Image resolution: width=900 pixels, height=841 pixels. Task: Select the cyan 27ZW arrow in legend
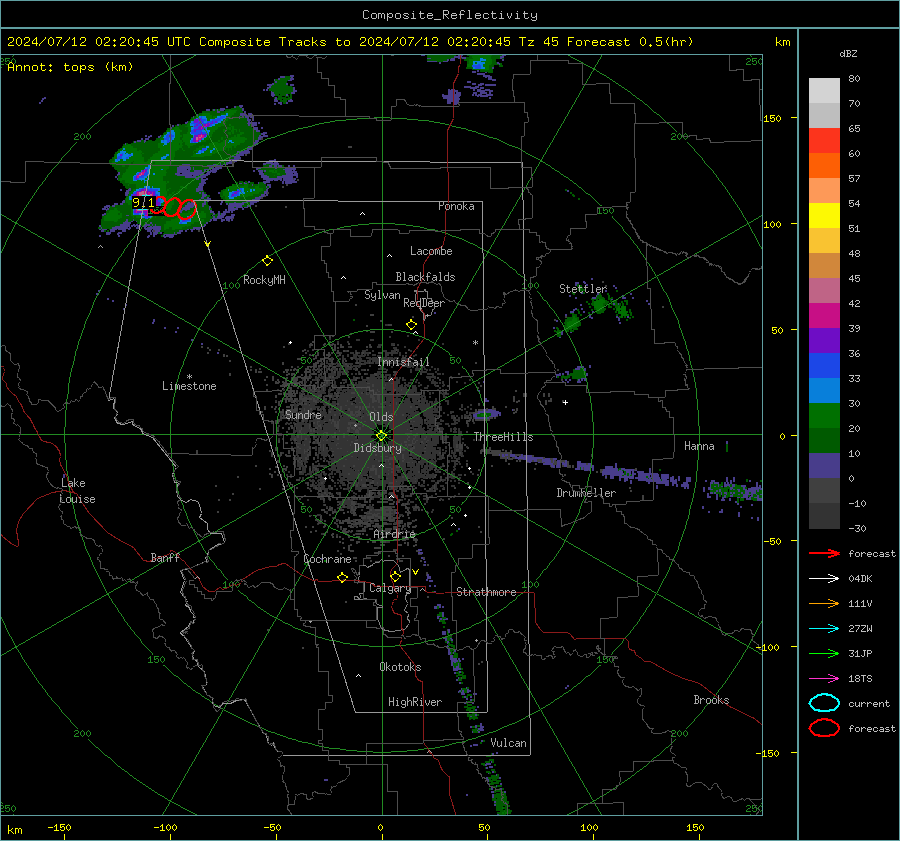click(824, 629)
